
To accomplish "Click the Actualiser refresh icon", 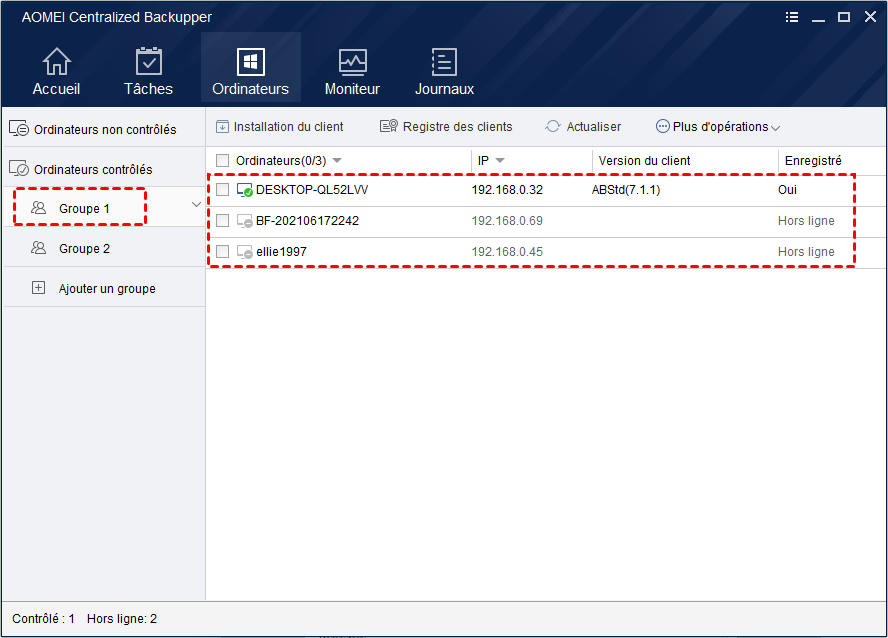I will 553,126.
